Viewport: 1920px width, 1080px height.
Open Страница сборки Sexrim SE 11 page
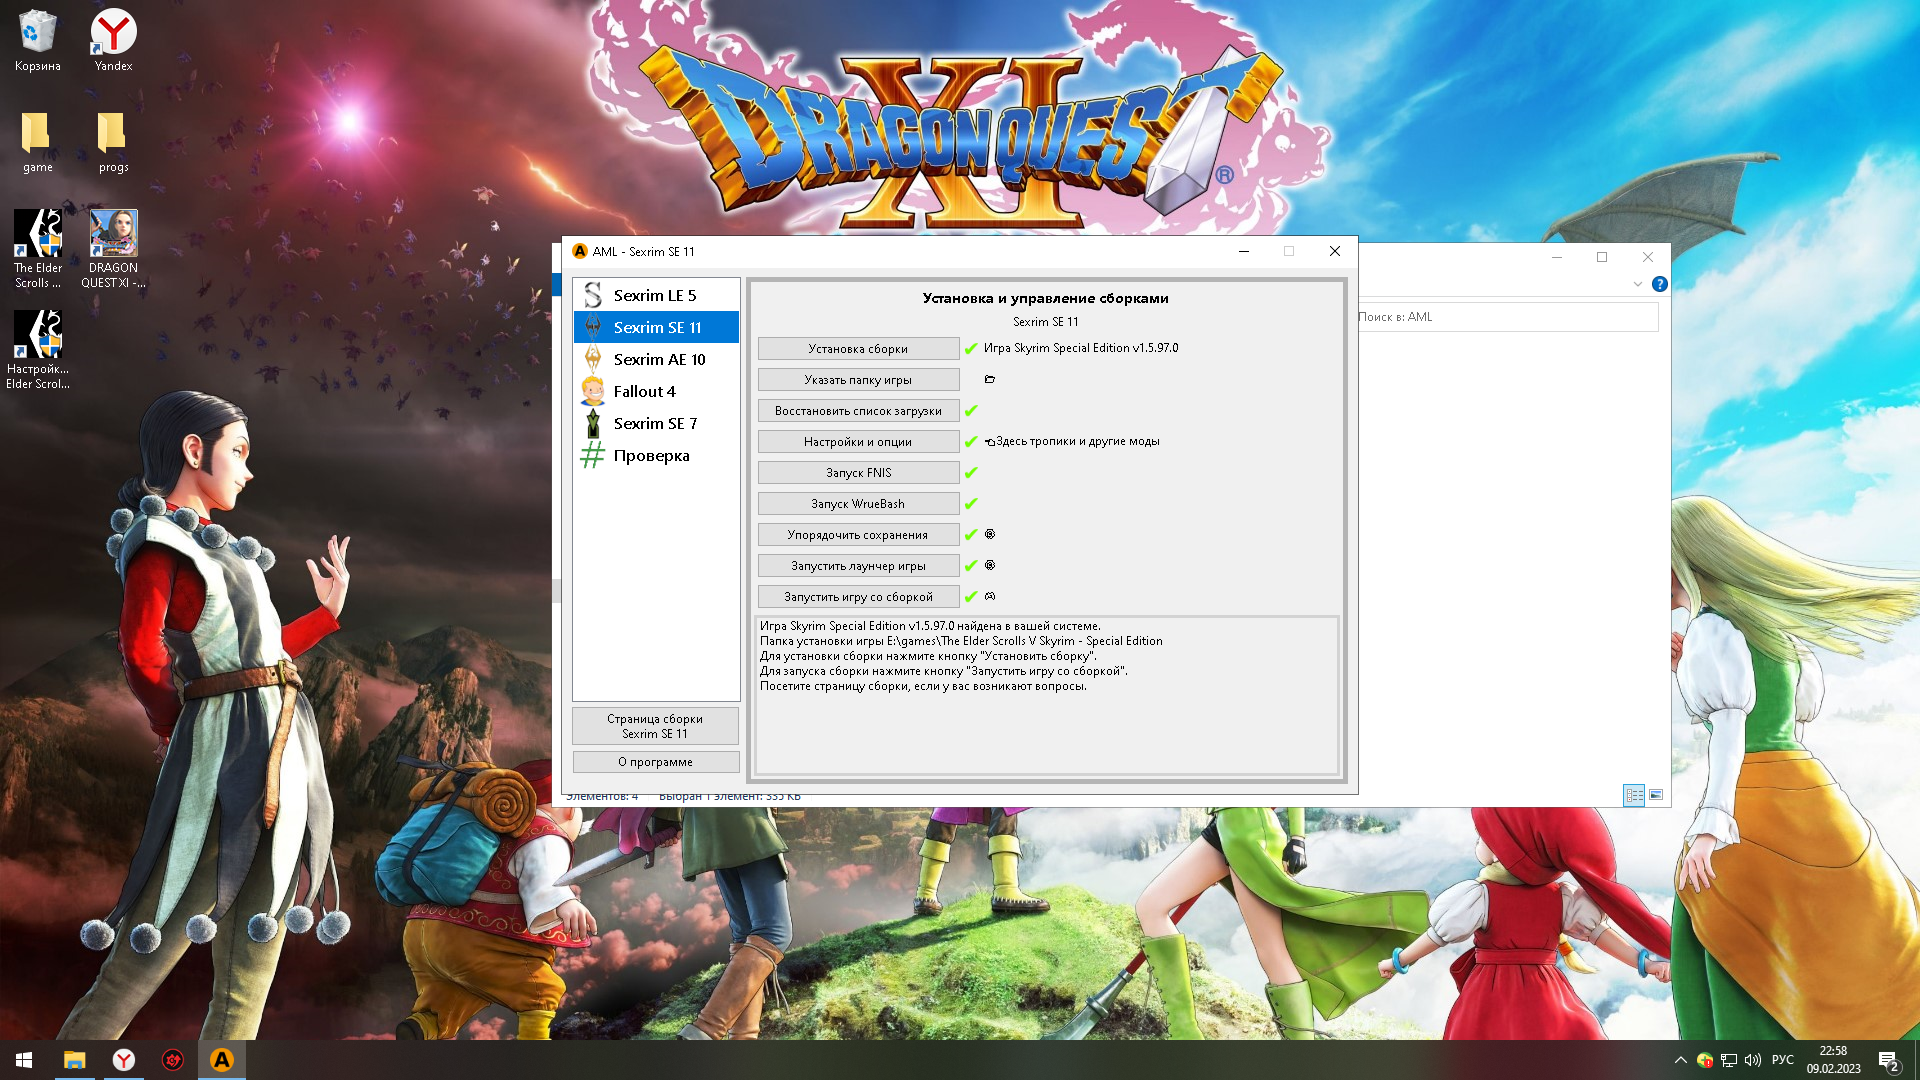(655, 726)
